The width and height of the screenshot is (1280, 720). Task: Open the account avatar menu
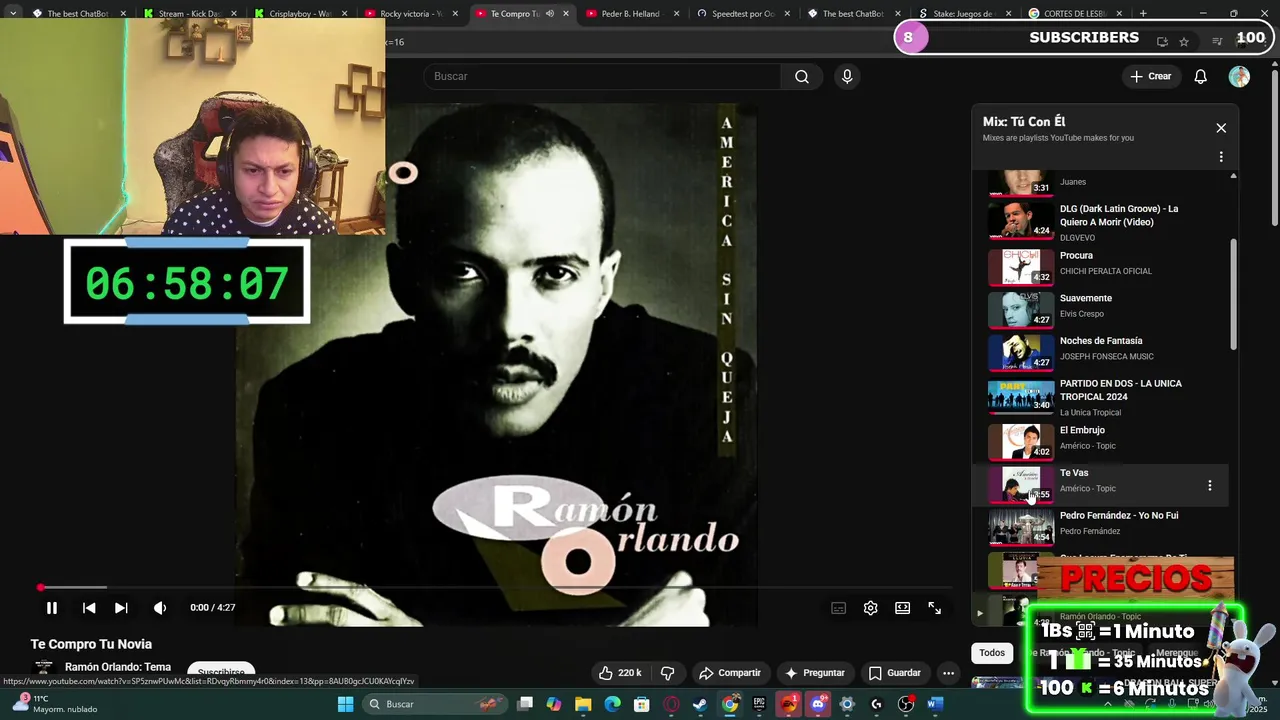click(x=1239, y=76)
